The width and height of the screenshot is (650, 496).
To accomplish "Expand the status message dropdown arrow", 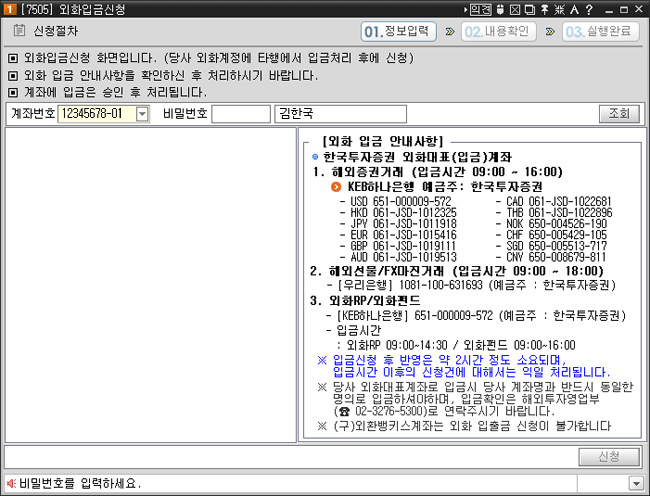I will click(x=636, y=483).
